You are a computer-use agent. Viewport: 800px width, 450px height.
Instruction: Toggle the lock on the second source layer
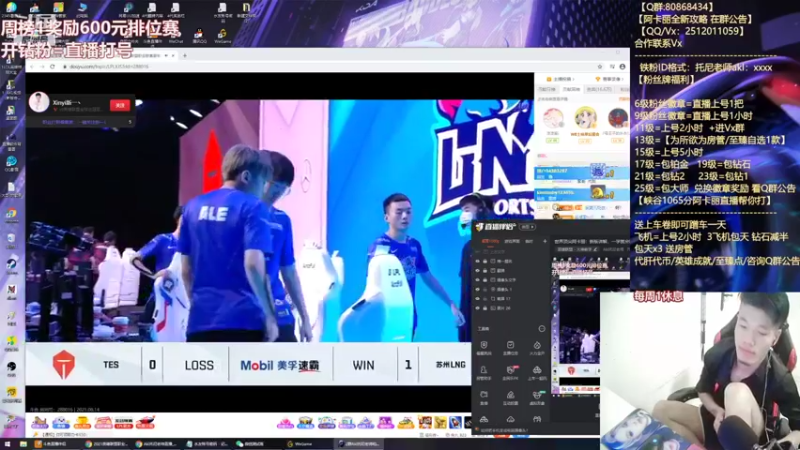485,270
